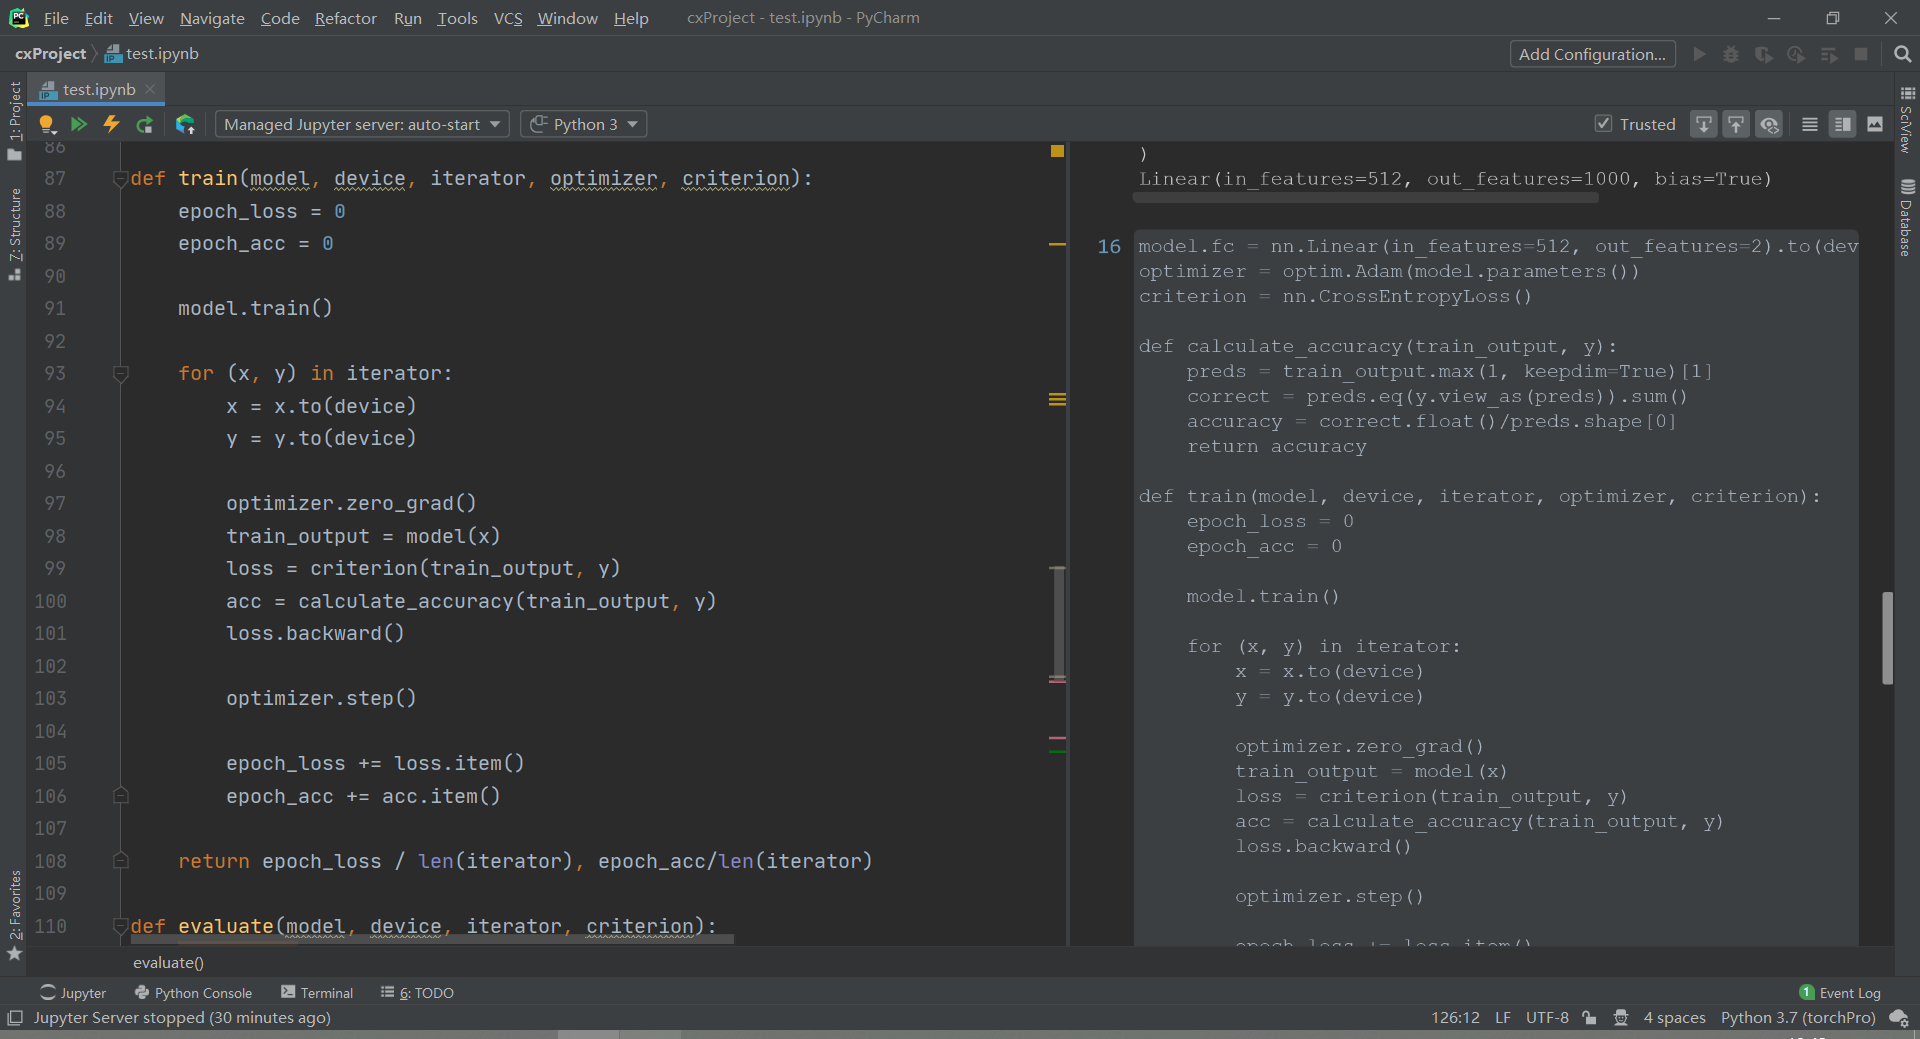Toggle auto-scroll from source down-arrow button
The image size is (1920, 1039).
(x=1703, y=124)
